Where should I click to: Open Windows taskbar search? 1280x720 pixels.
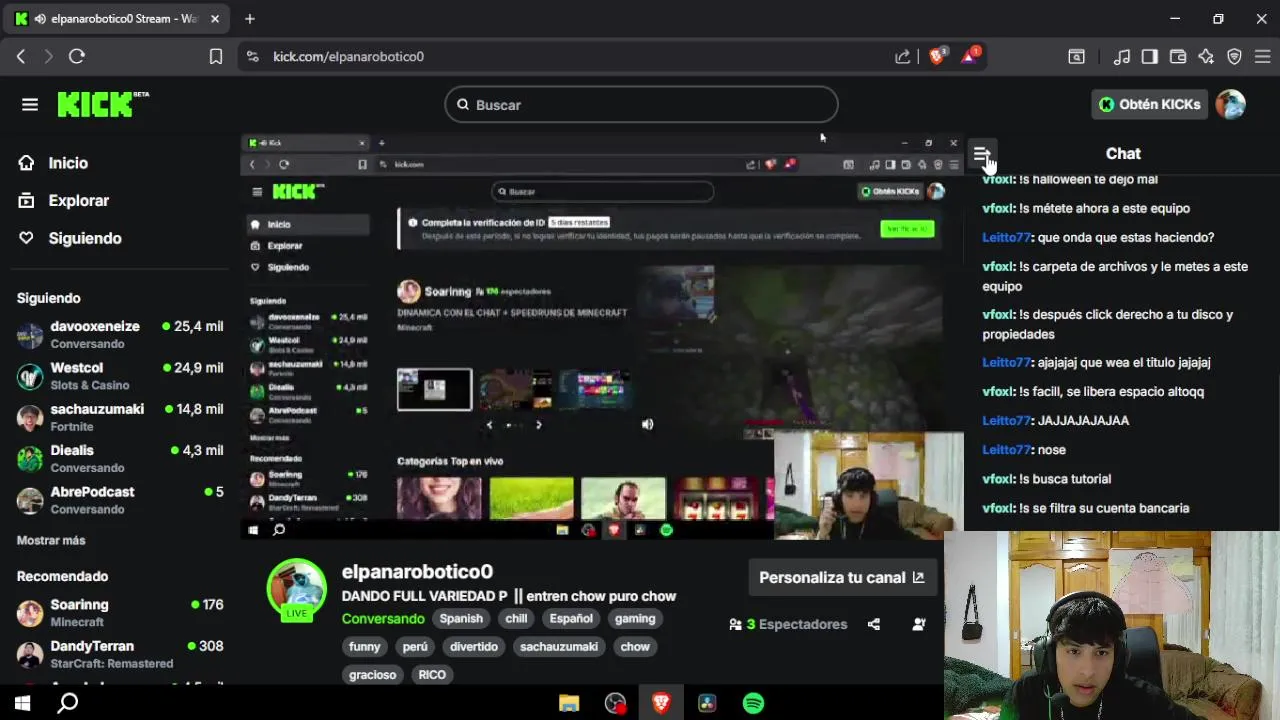[x=68, y=704]
